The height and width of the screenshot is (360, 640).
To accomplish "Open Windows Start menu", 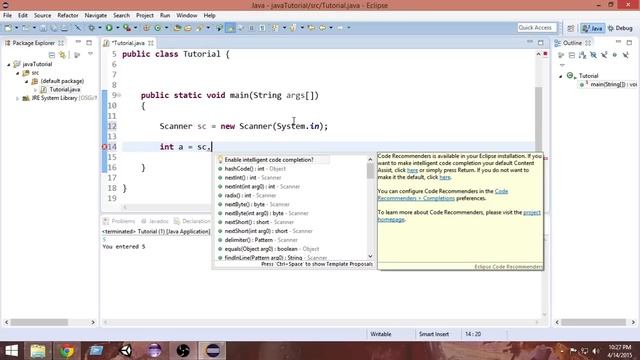I will click(x=11, y=351).
